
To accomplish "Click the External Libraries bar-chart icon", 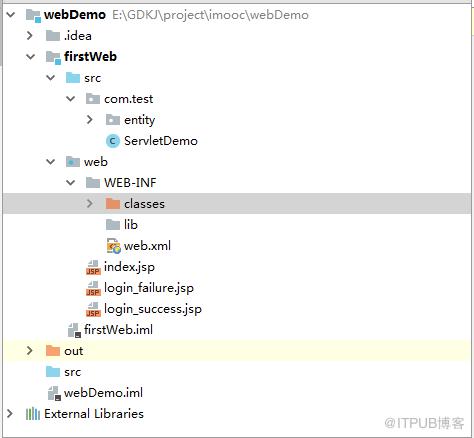I will 33,414.
